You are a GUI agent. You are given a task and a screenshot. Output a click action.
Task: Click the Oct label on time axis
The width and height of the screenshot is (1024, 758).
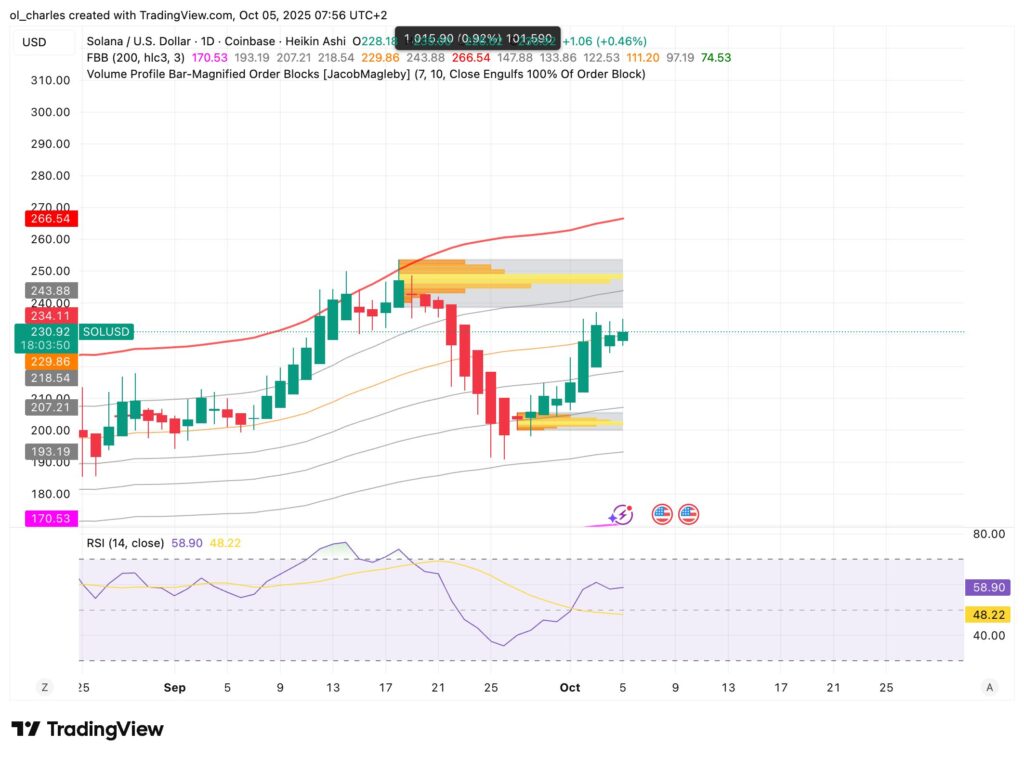click(570, 688)
